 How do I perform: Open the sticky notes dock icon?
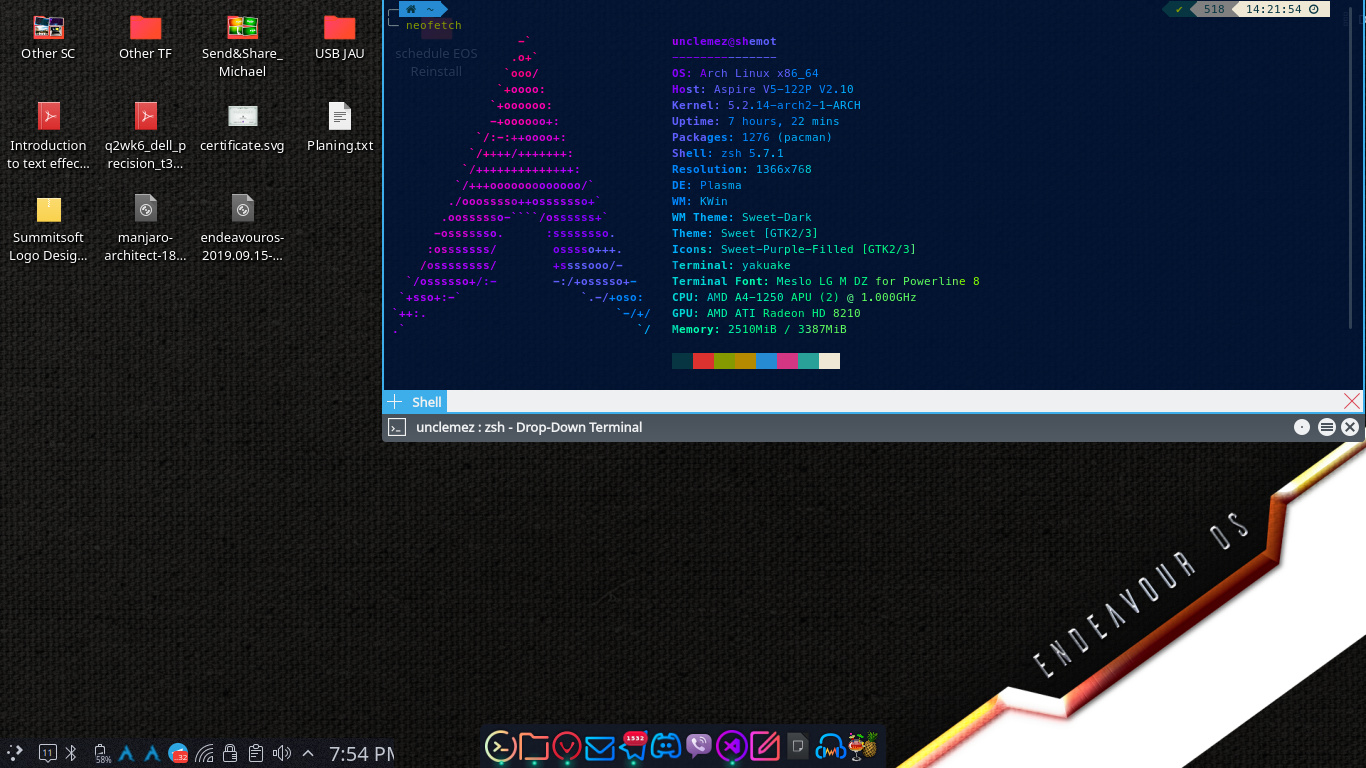(x=797, y=746)
